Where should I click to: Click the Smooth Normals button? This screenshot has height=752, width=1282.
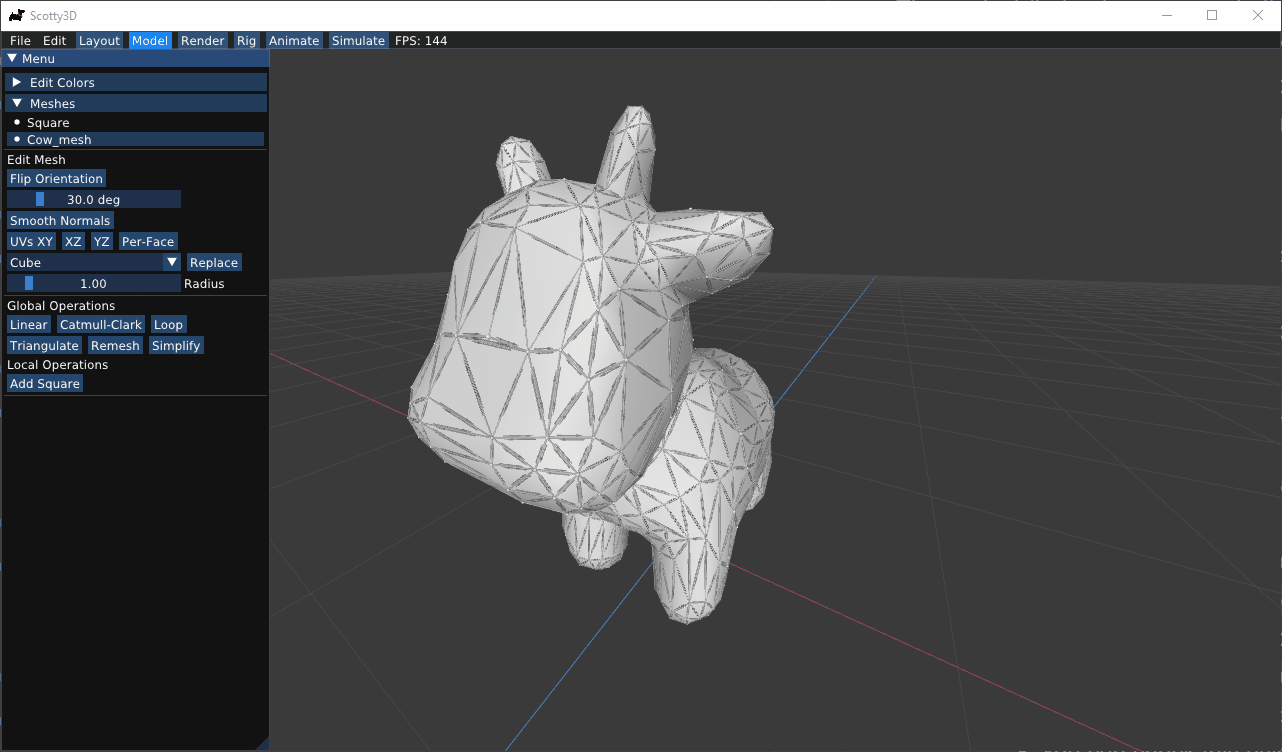[x=60, y=221]
